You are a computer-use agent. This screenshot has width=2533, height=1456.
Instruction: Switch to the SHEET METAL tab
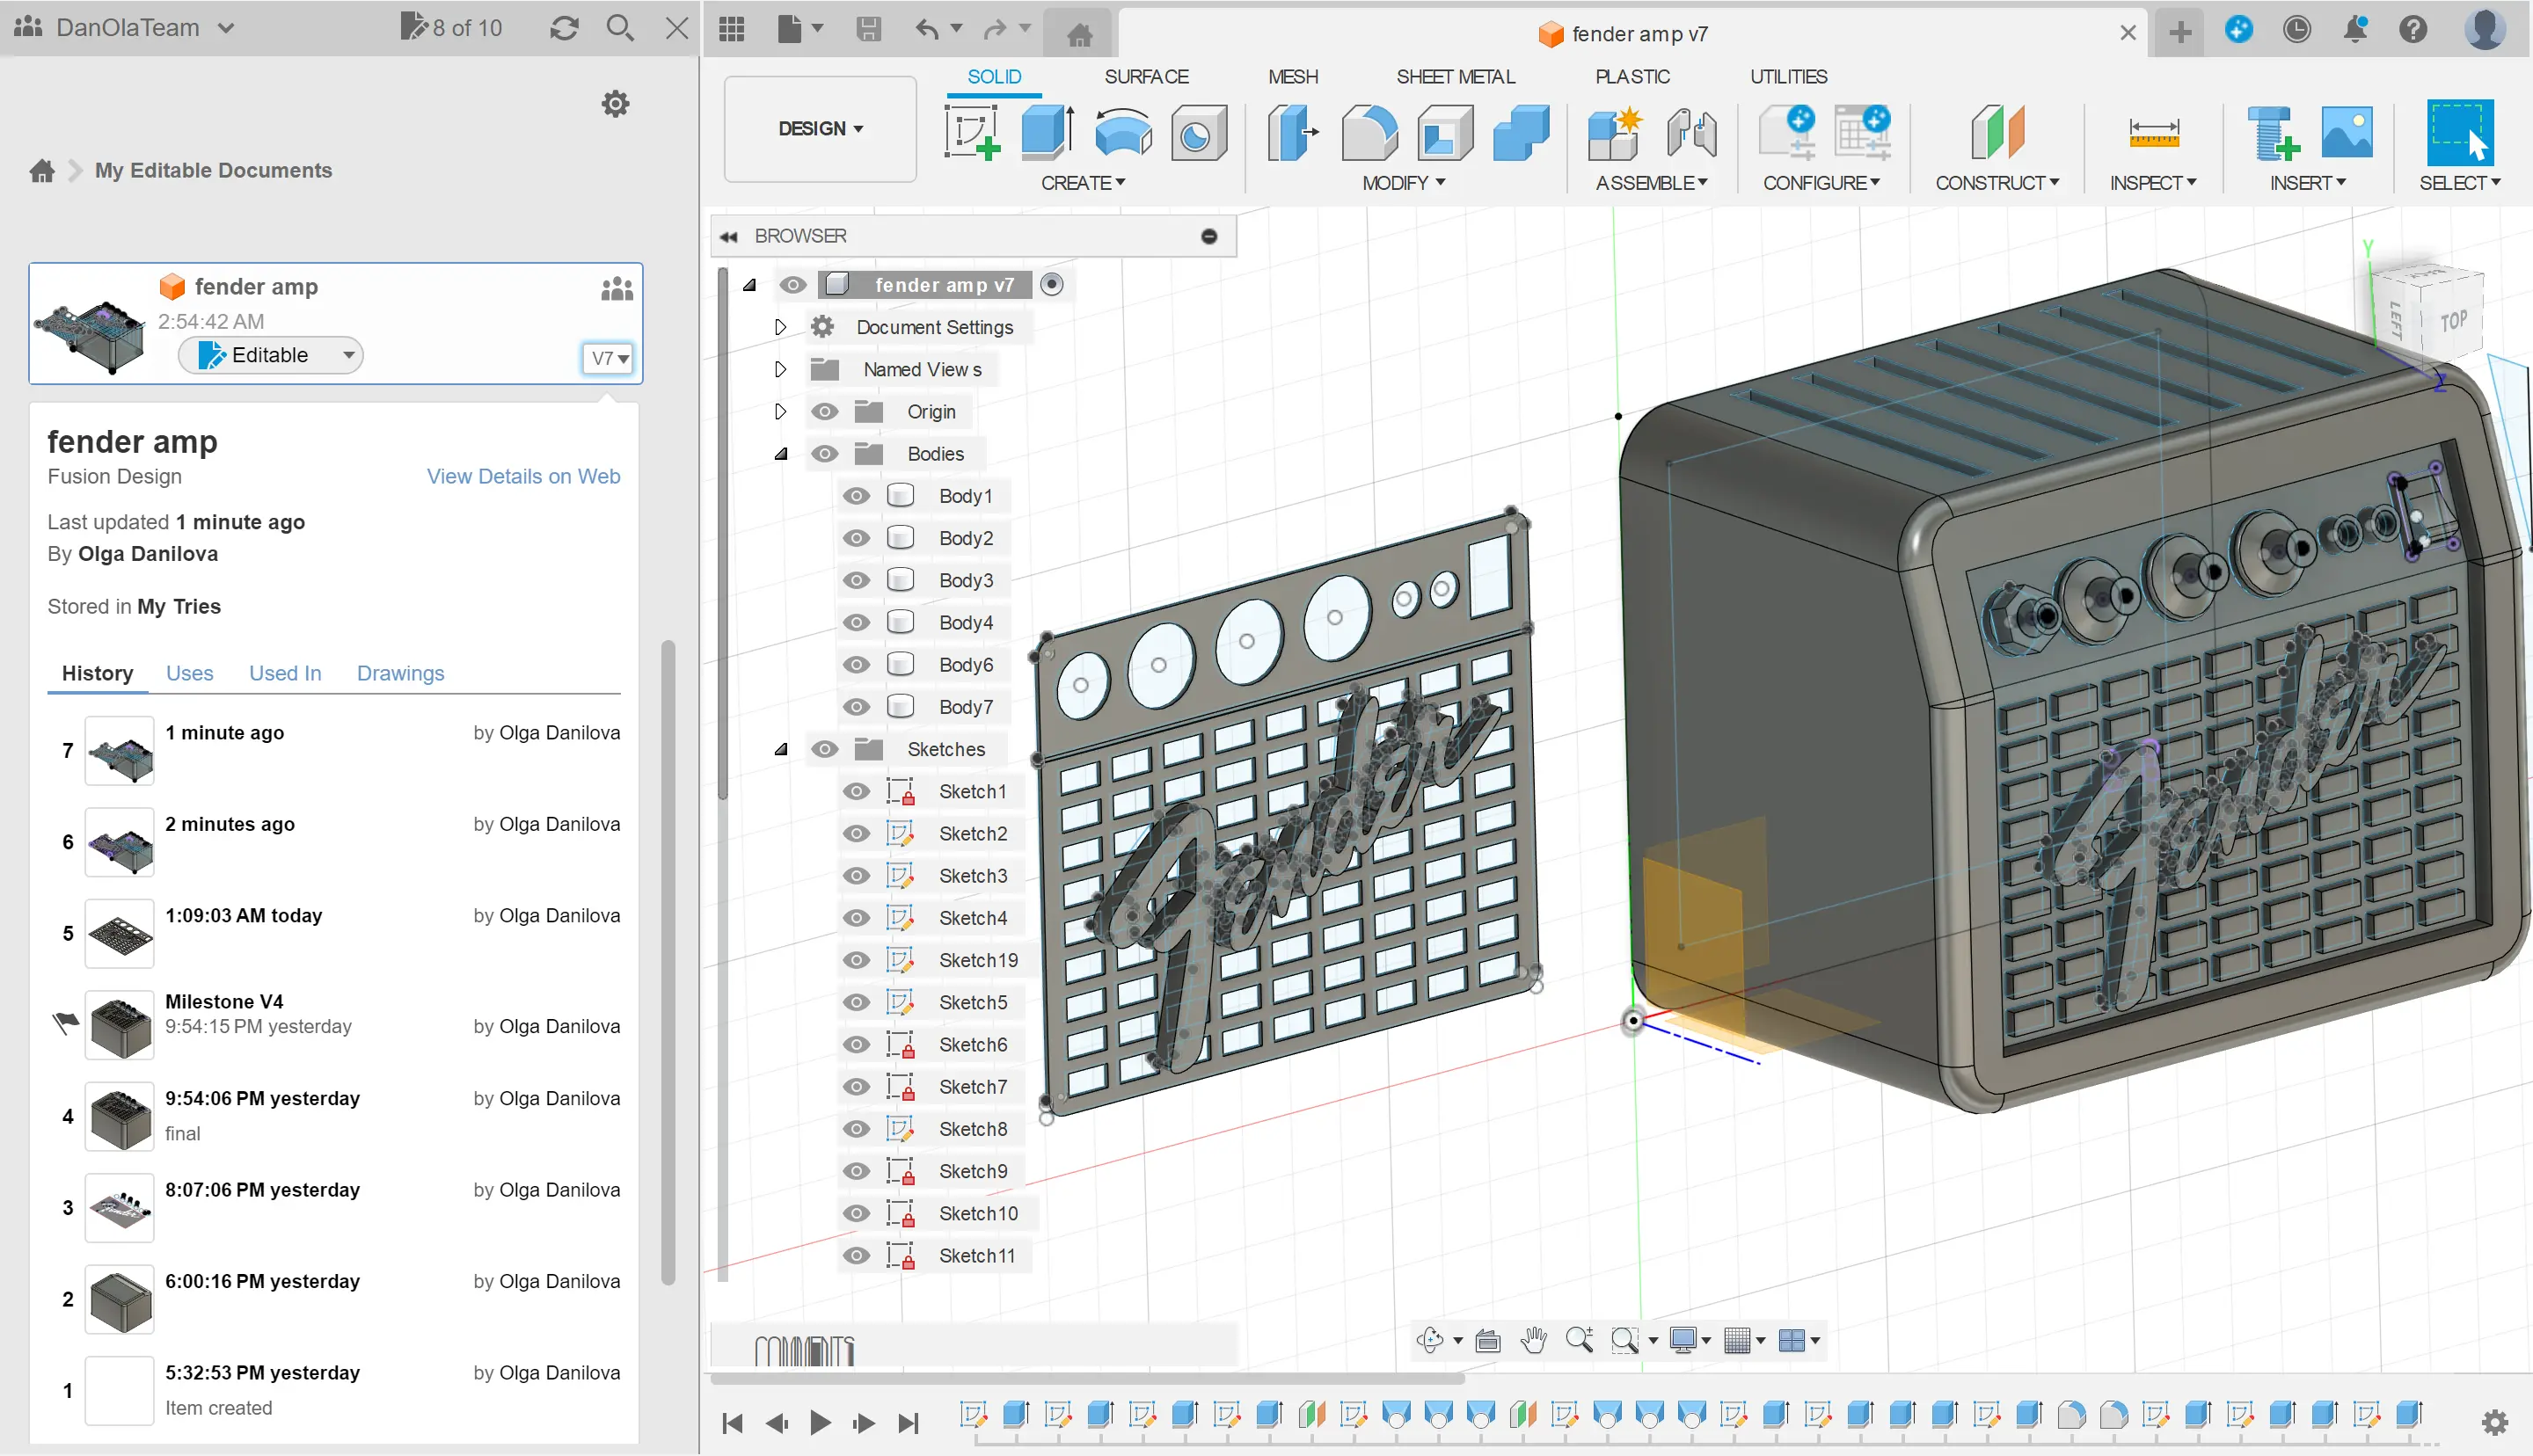1455,77
